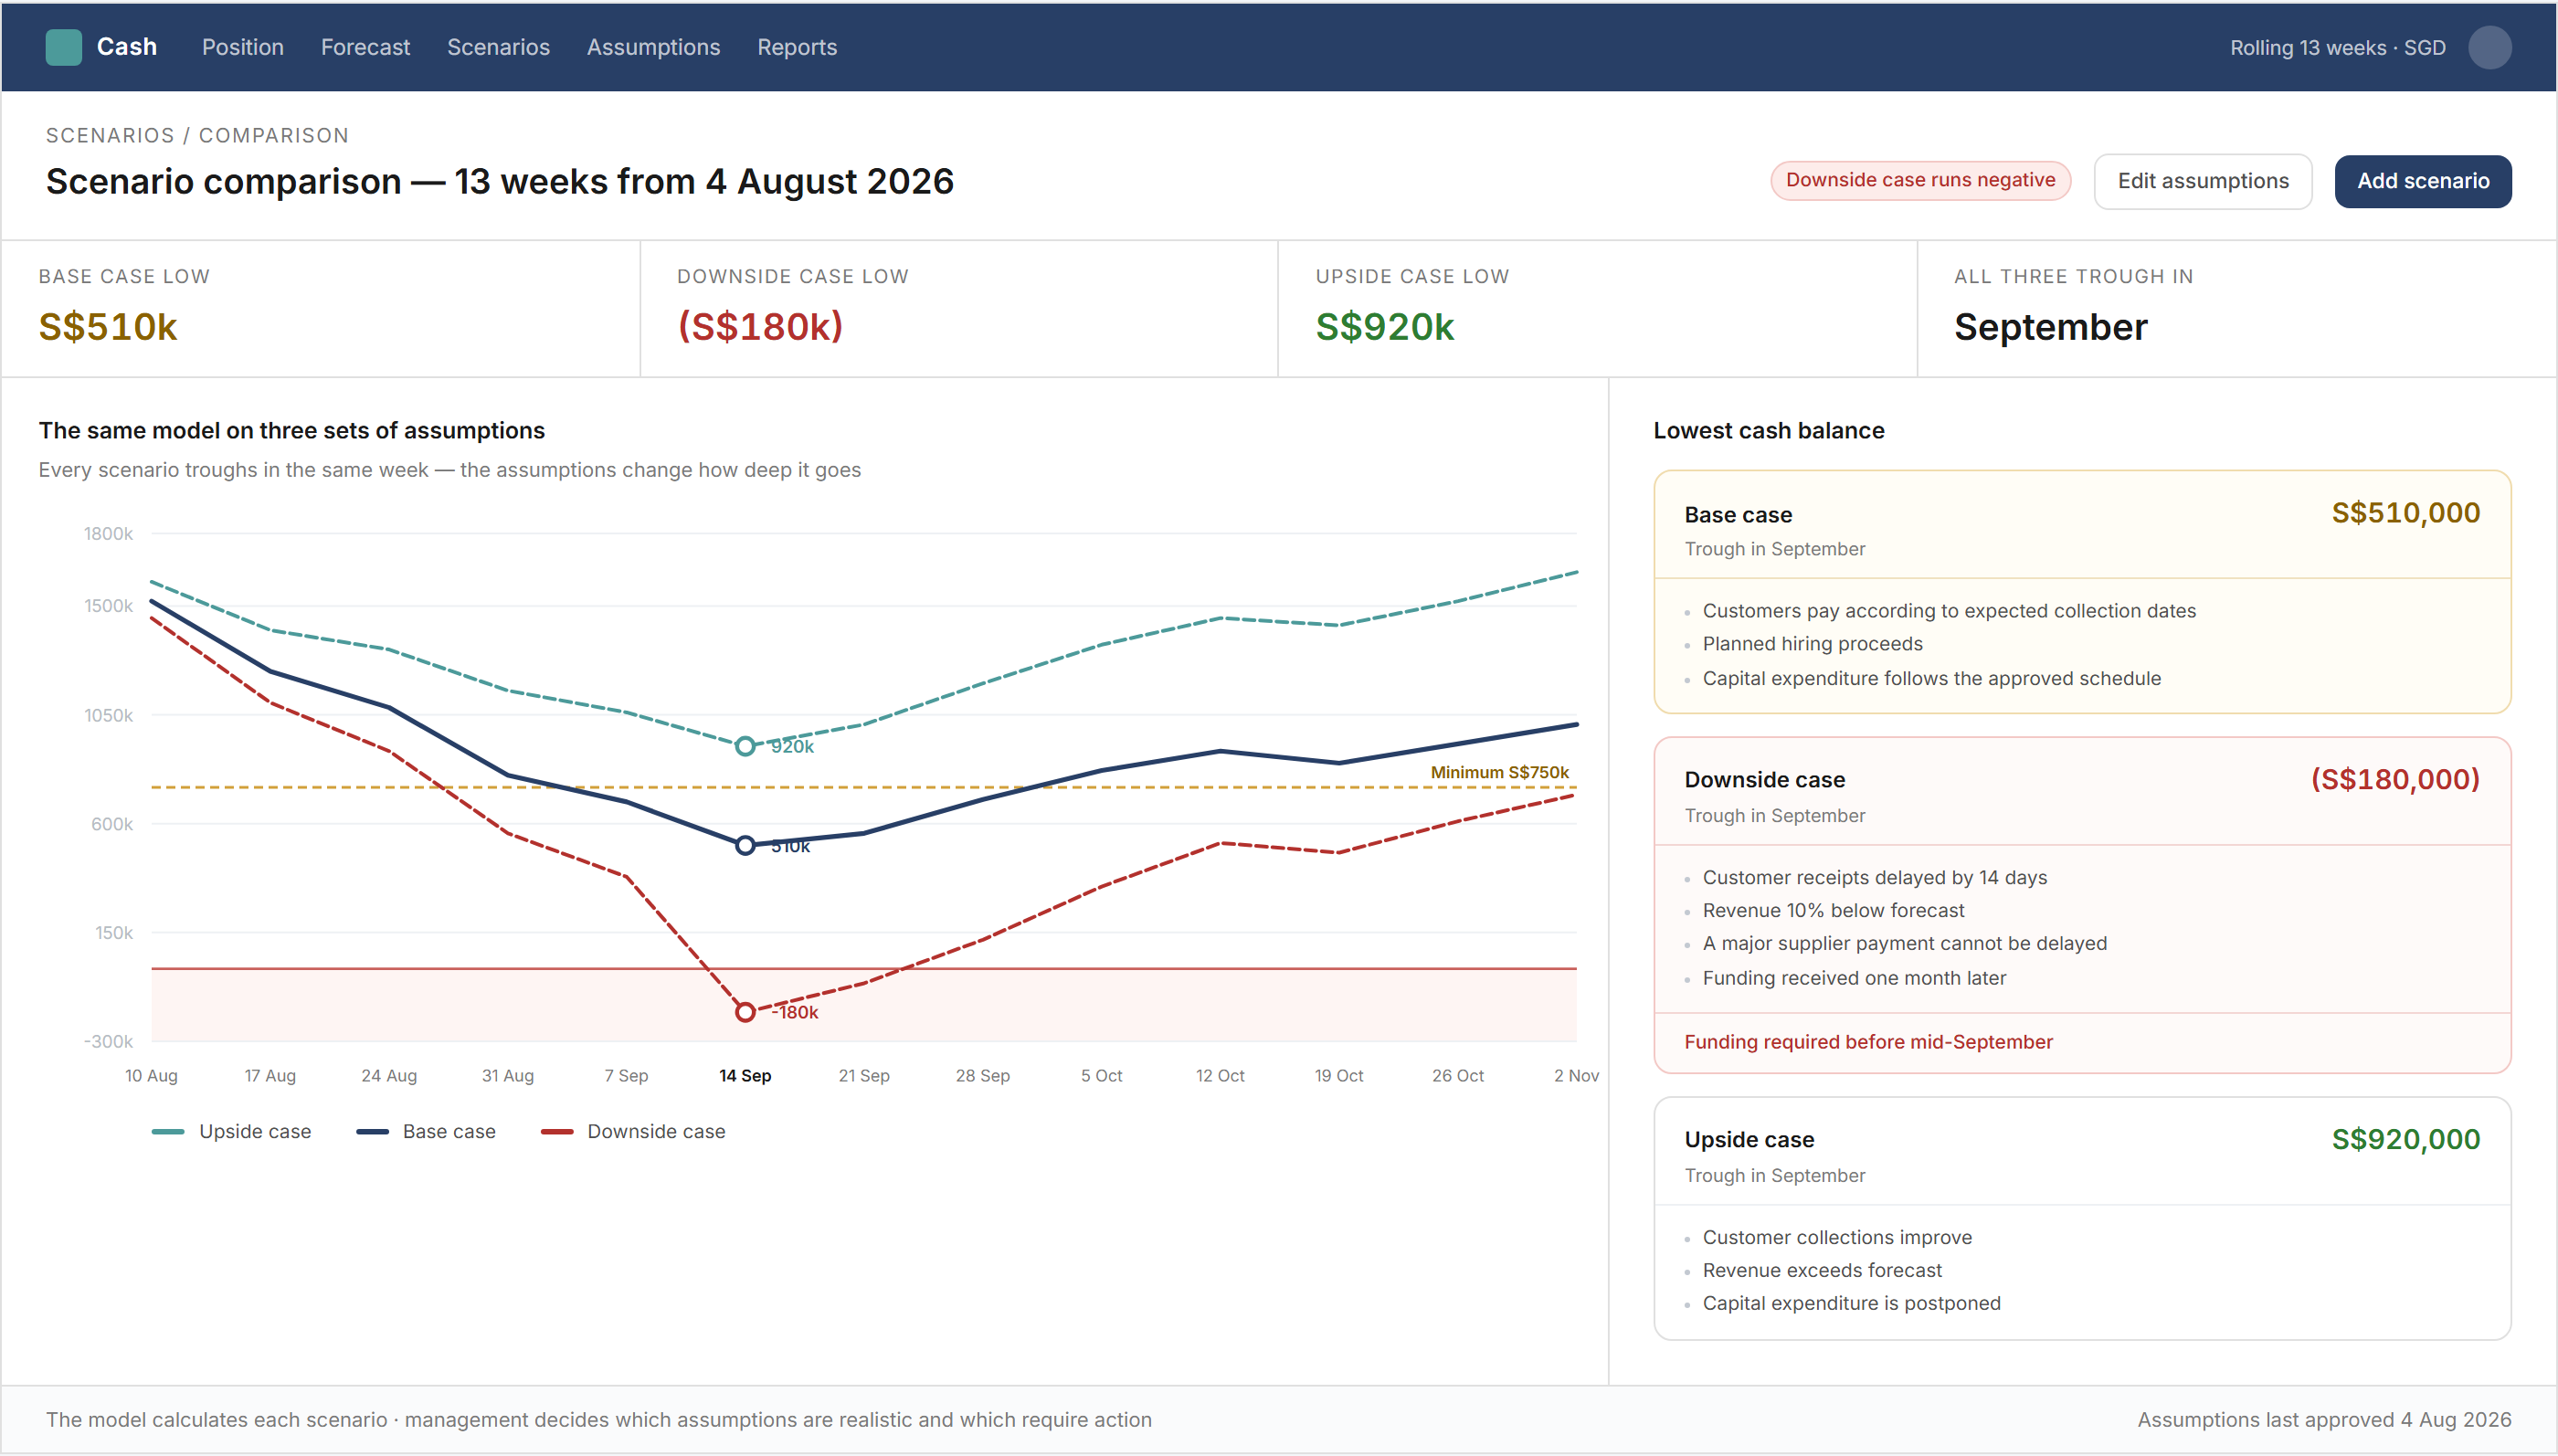Screen dimensions: 2558x1456
Task: Click the DOWNSIDE CASE LOW (S$180k) tile
Action: [959, 308]
